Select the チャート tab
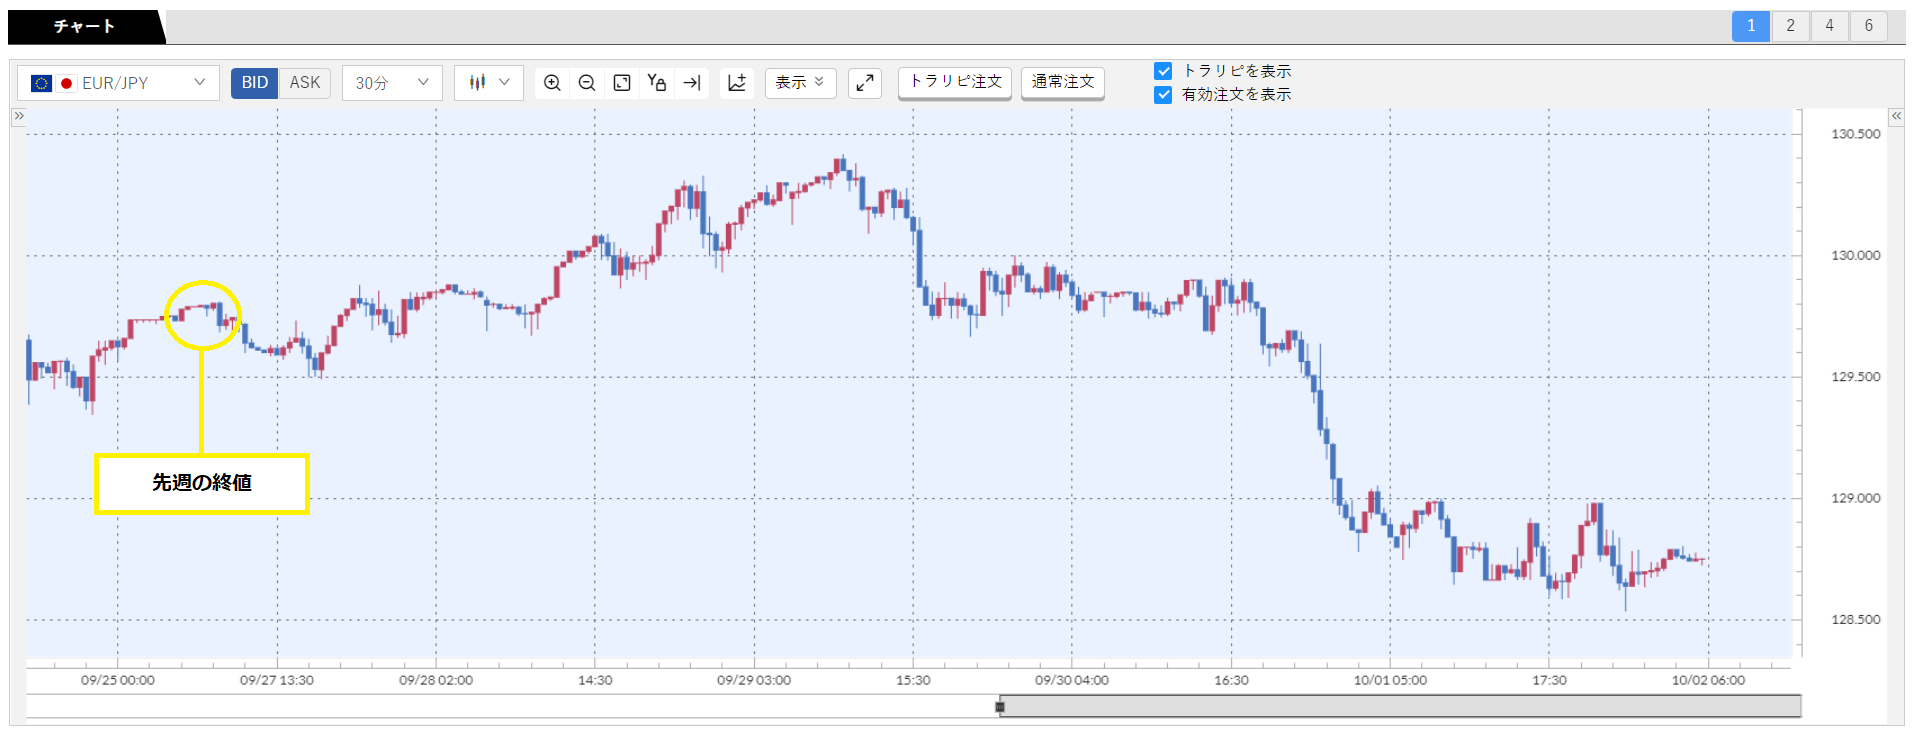1917x737 pixels. [x=85, y=27]
